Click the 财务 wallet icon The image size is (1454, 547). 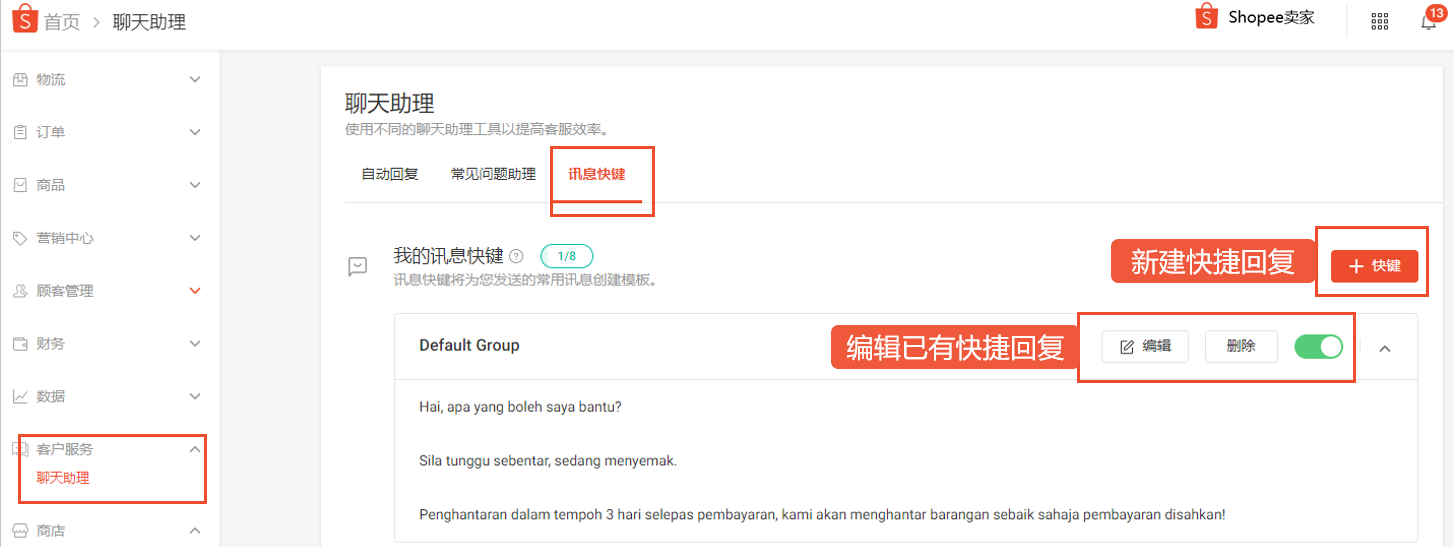[x=20, y=343]
